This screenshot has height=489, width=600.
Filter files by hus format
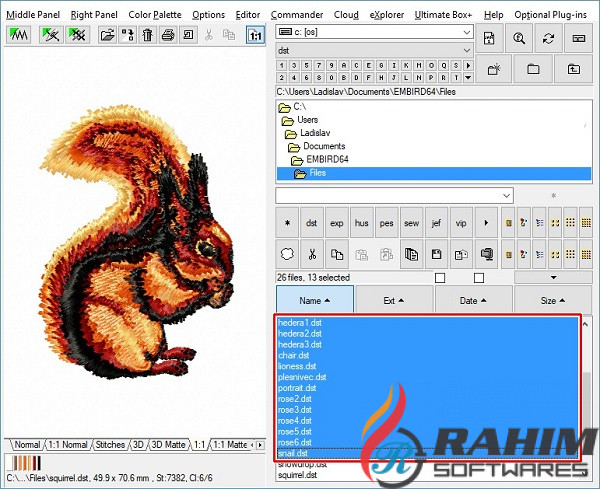362,223
